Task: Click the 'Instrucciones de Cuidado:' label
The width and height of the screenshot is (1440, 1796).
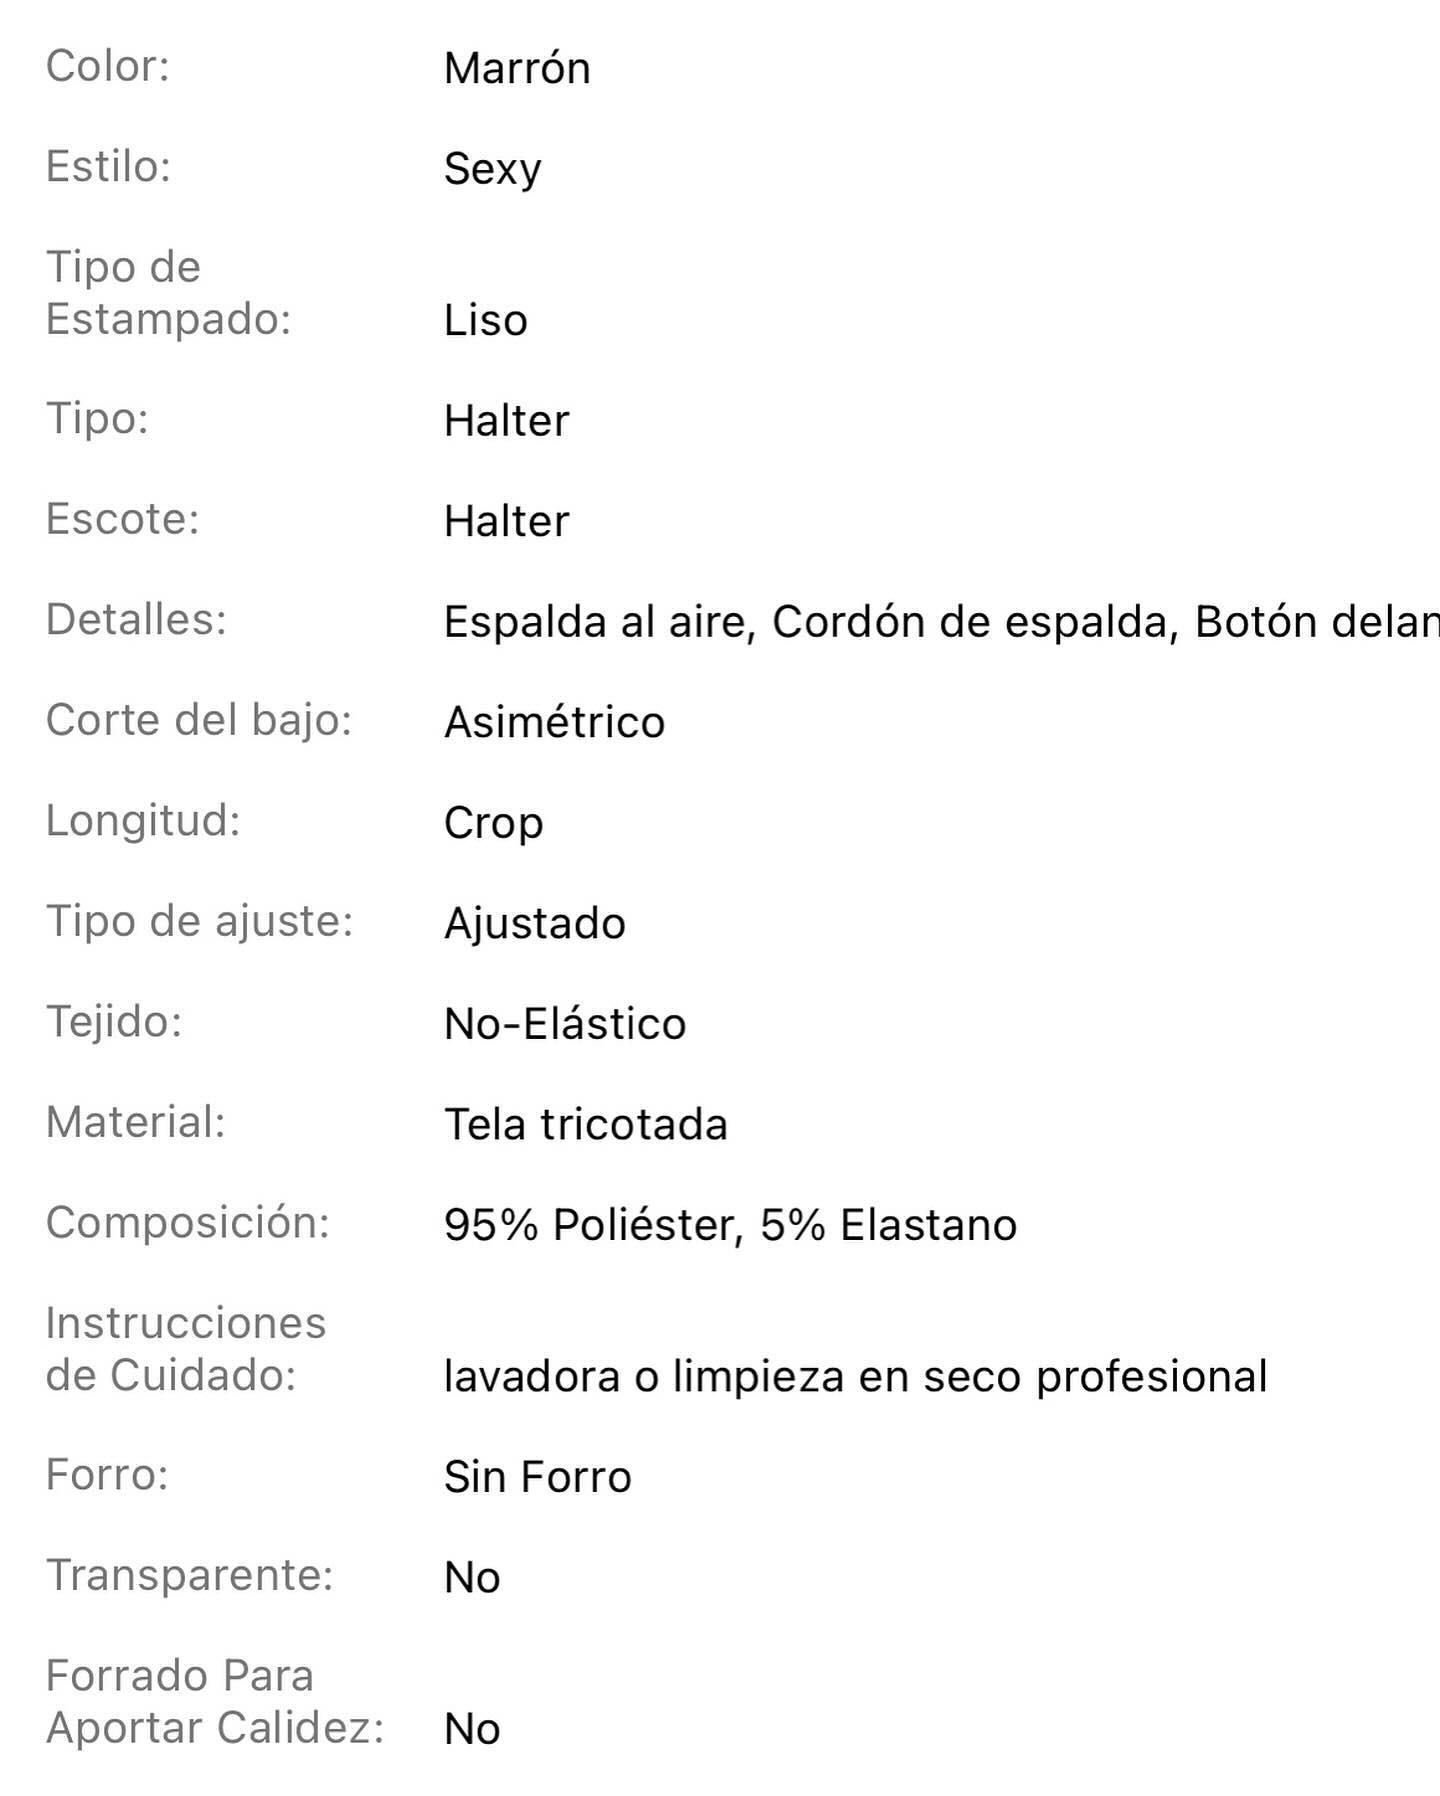Action: click(x=186, y=1349)
